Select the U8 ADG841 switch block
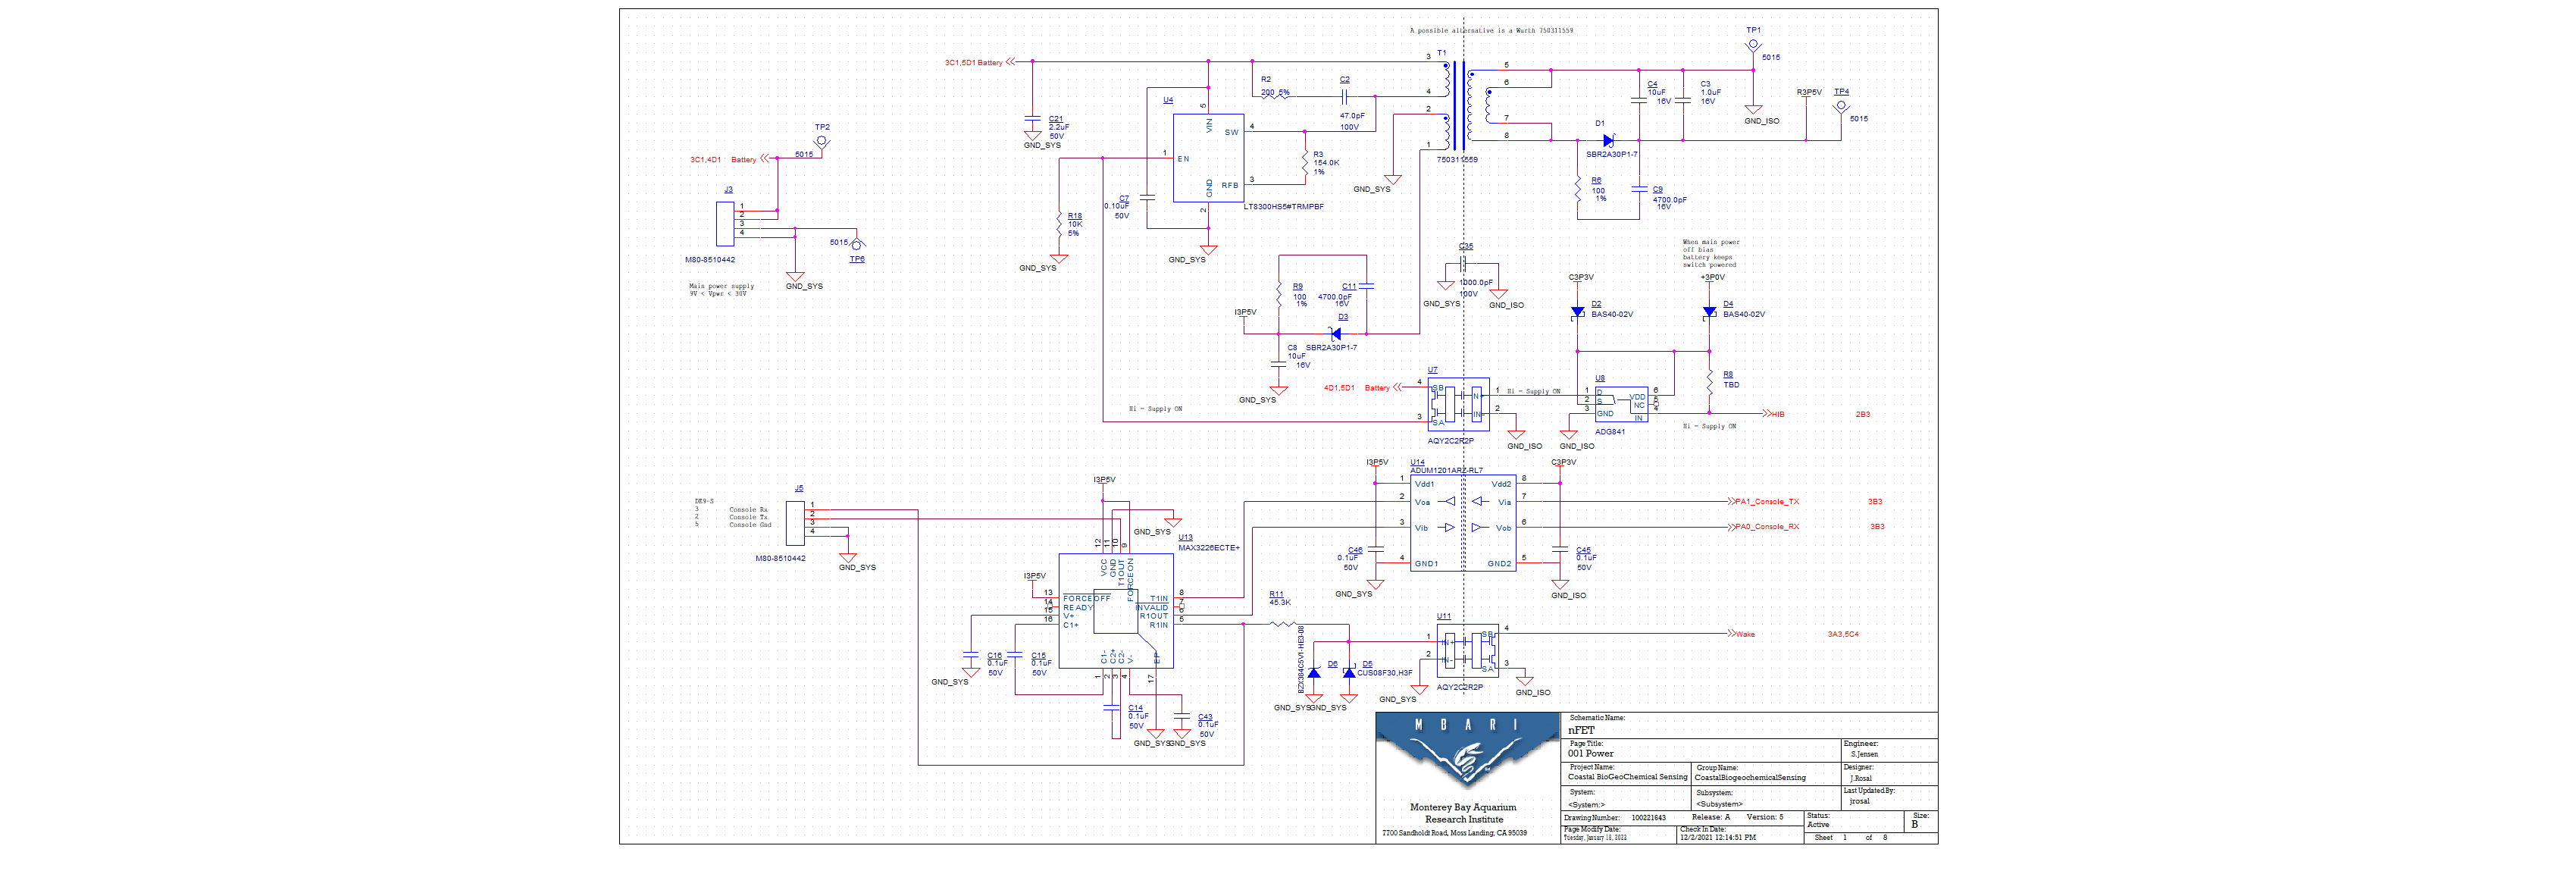The image size is (2576, 871). pos(1621,404)
